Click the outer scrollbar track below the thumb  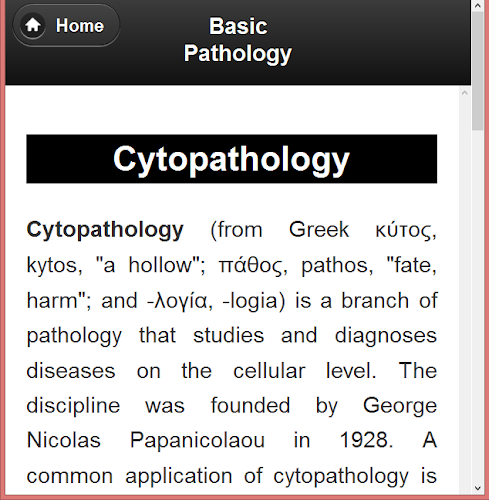[x=478, y=307]
